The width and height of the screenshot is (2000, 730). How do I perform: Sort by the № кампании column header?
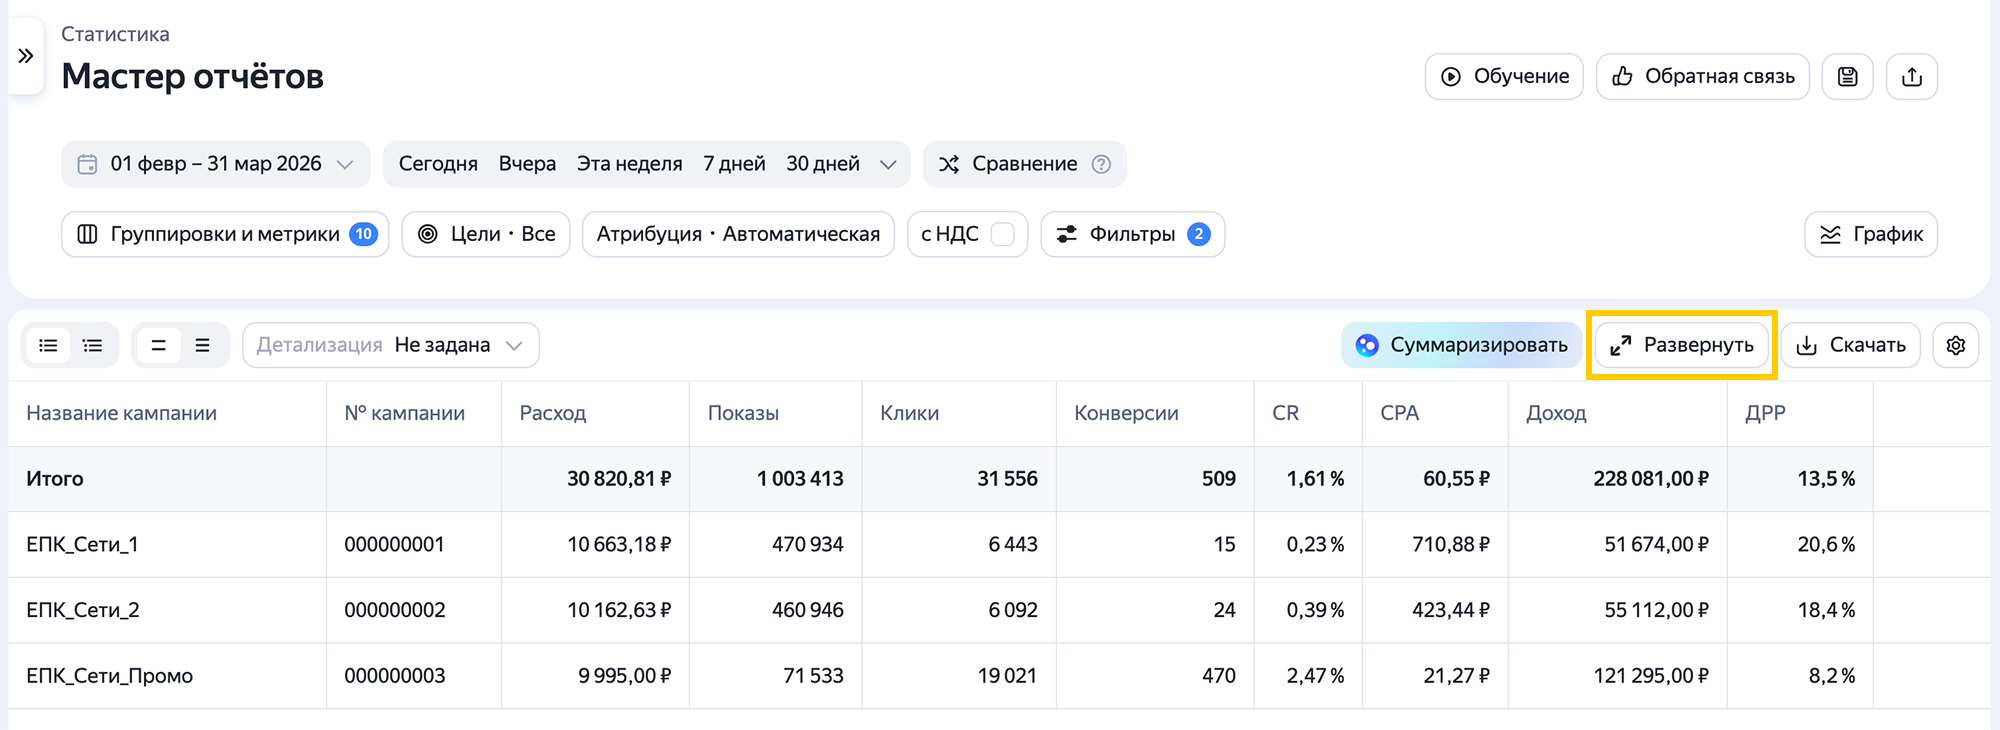coord(404,413)
